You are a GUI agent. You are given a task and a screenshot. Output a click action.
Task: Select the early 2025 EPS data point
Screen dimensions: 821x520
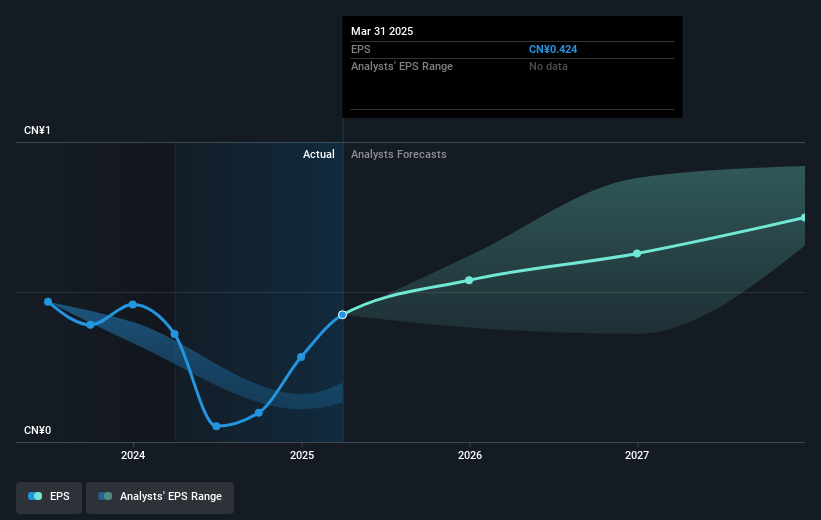tap(301, 357)
